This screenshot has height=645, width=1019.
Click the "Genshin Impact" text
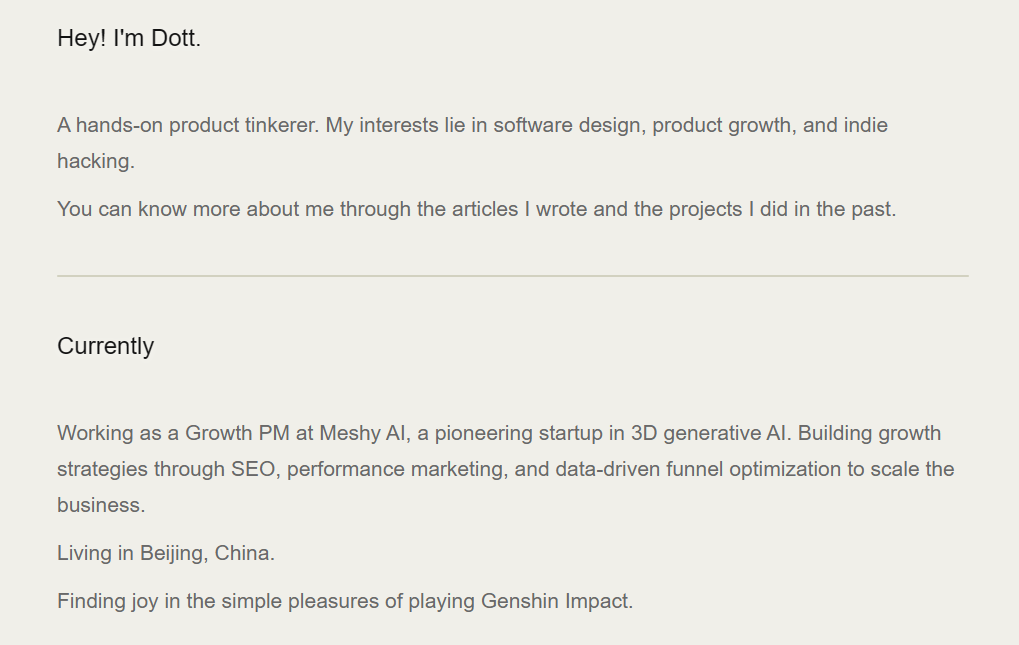tap(556, 601)
